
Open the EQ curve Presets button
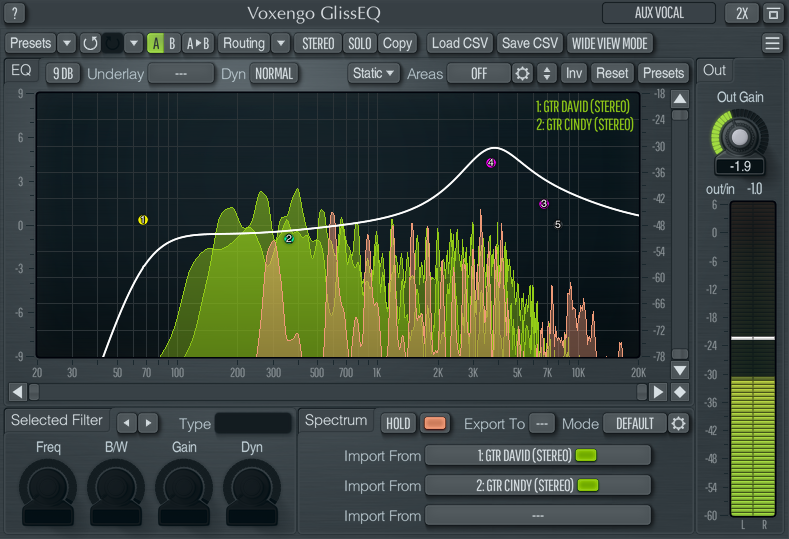click(663, 73)
